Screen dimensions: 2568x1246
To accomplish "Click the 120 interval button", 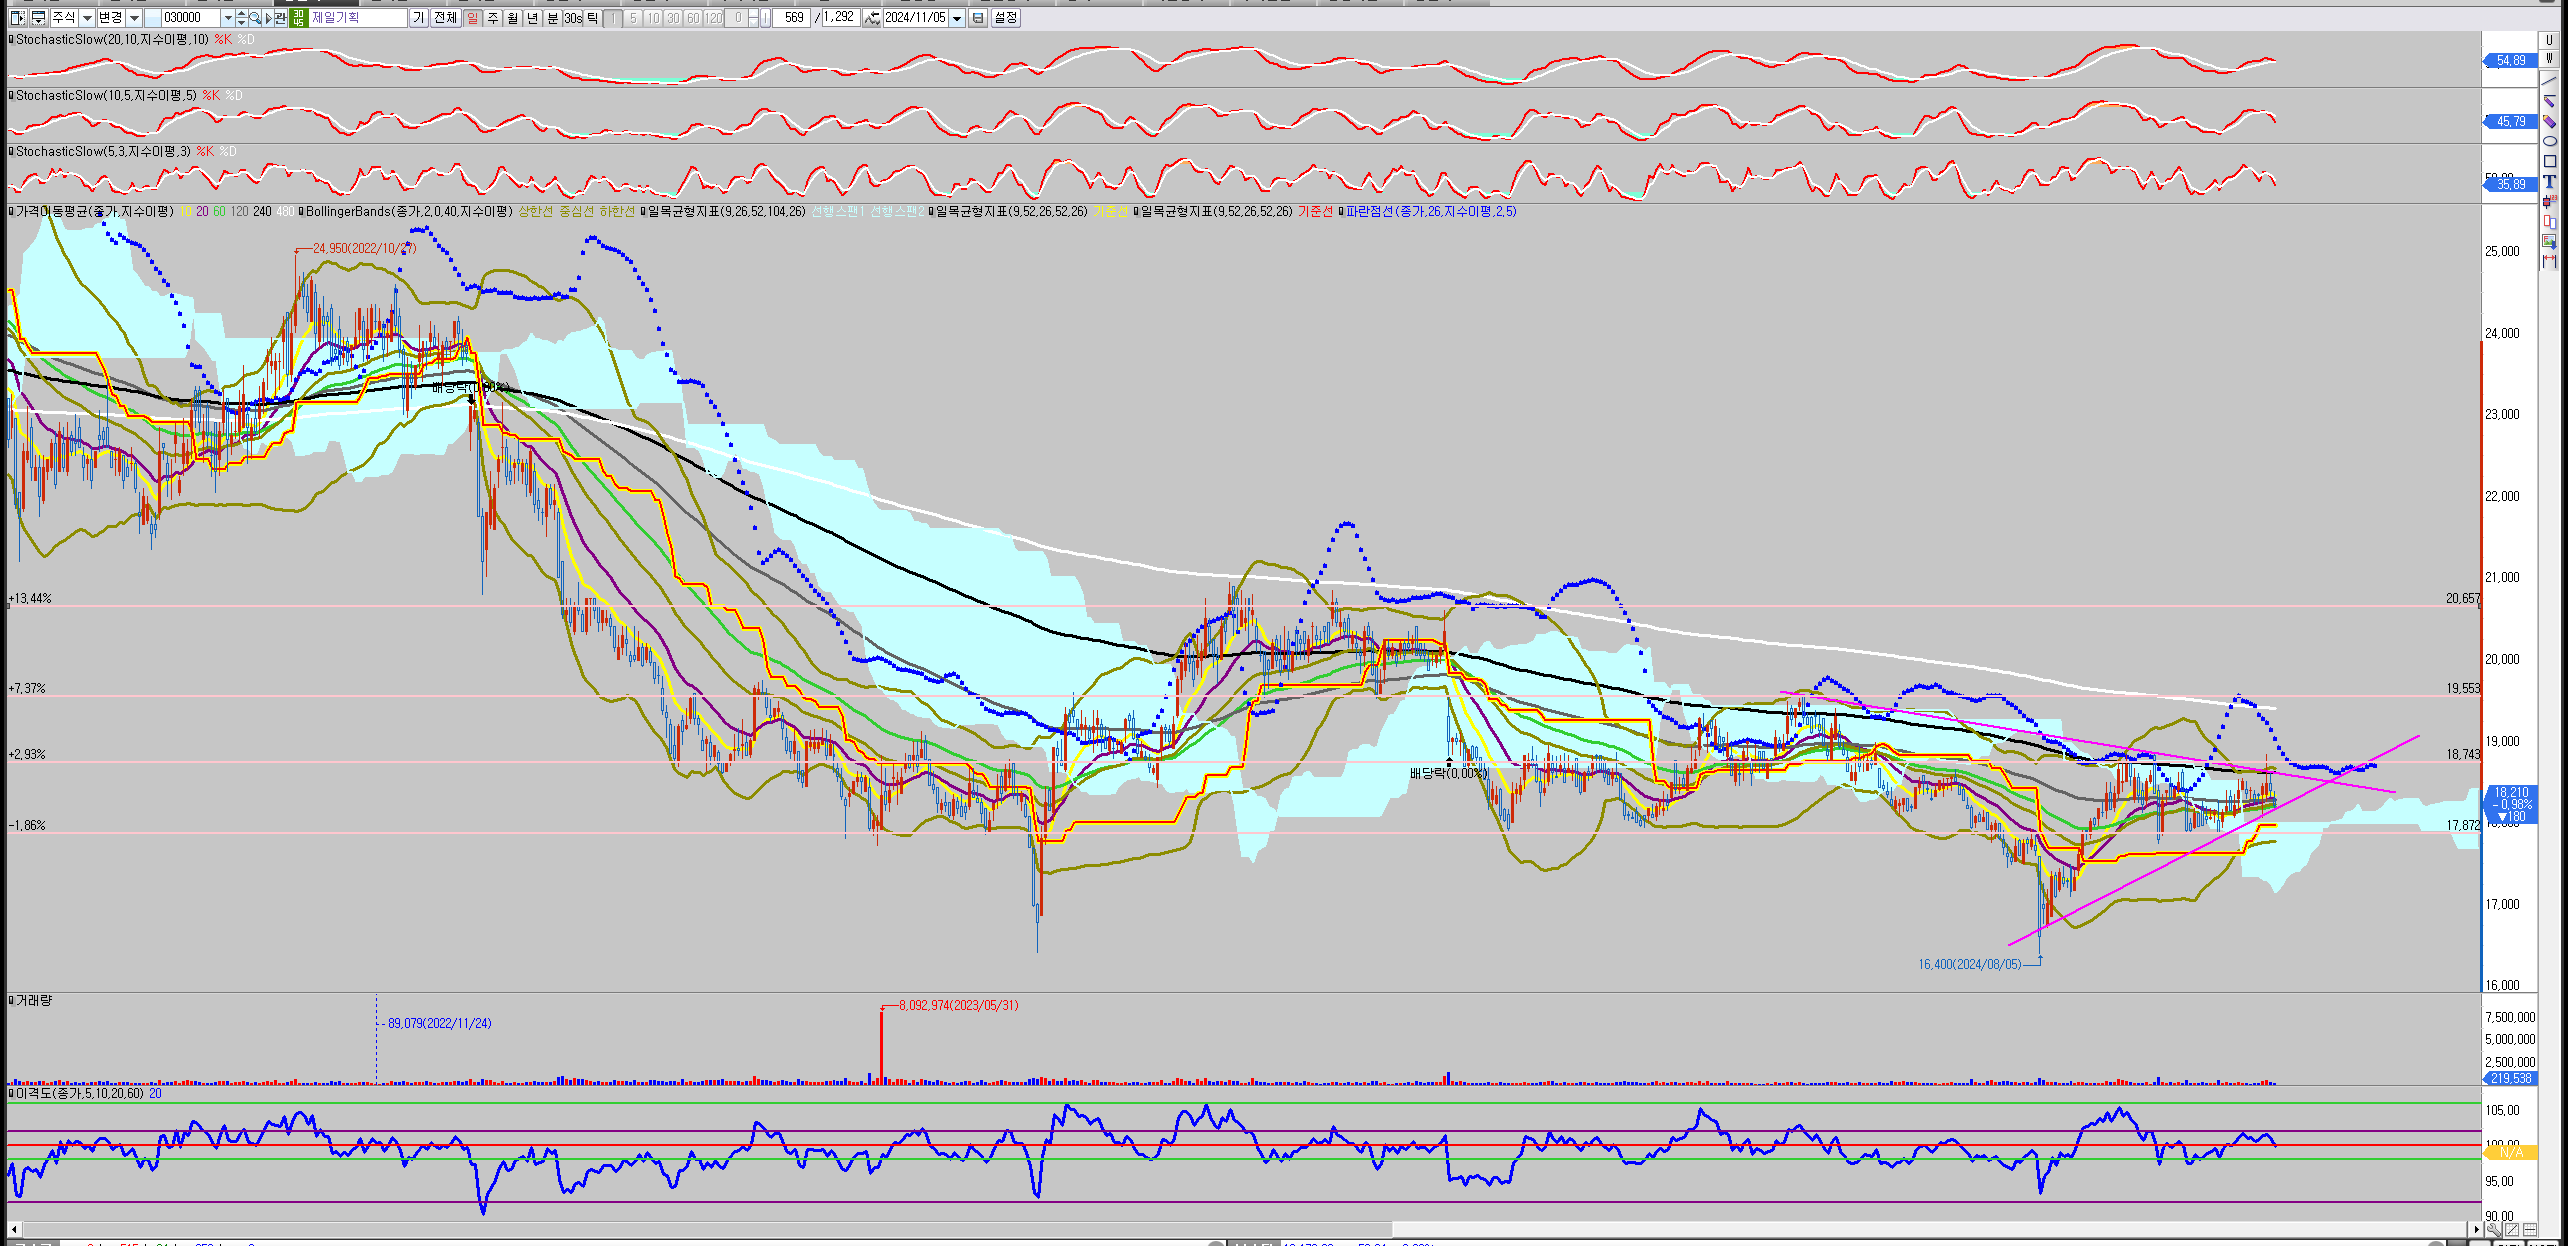I will click(x=714, y=17).
